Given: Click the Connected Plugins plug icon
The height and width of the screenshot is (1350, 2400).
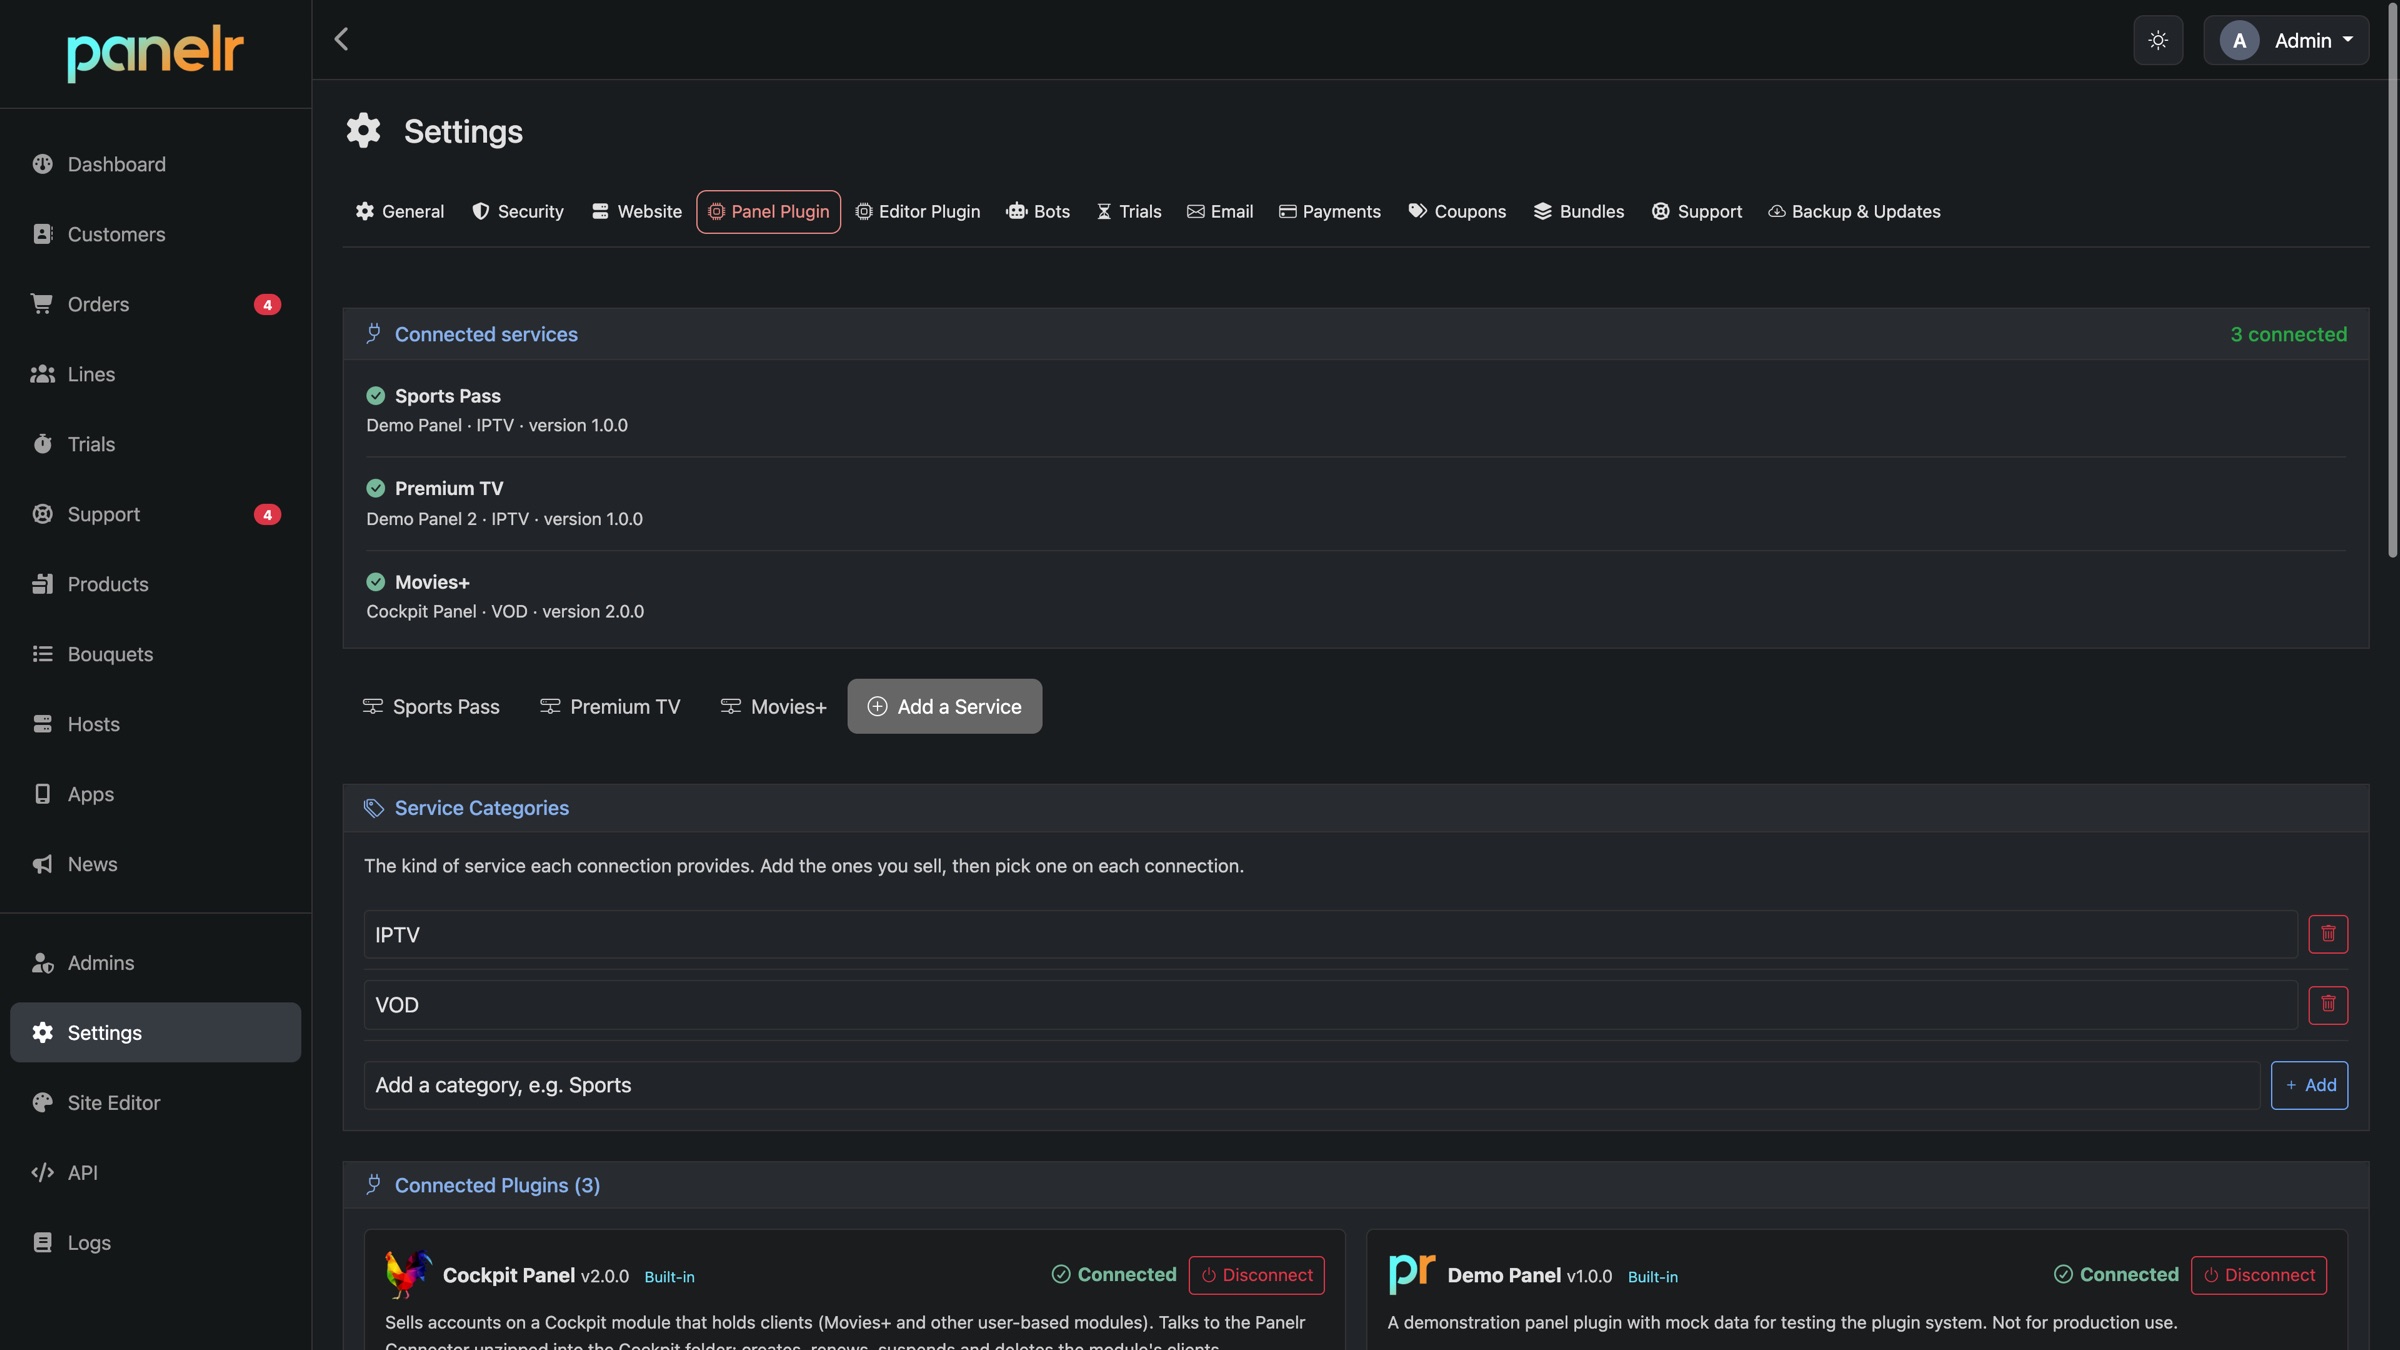Looking at the screenshot, I should (x=373, y=1185).
